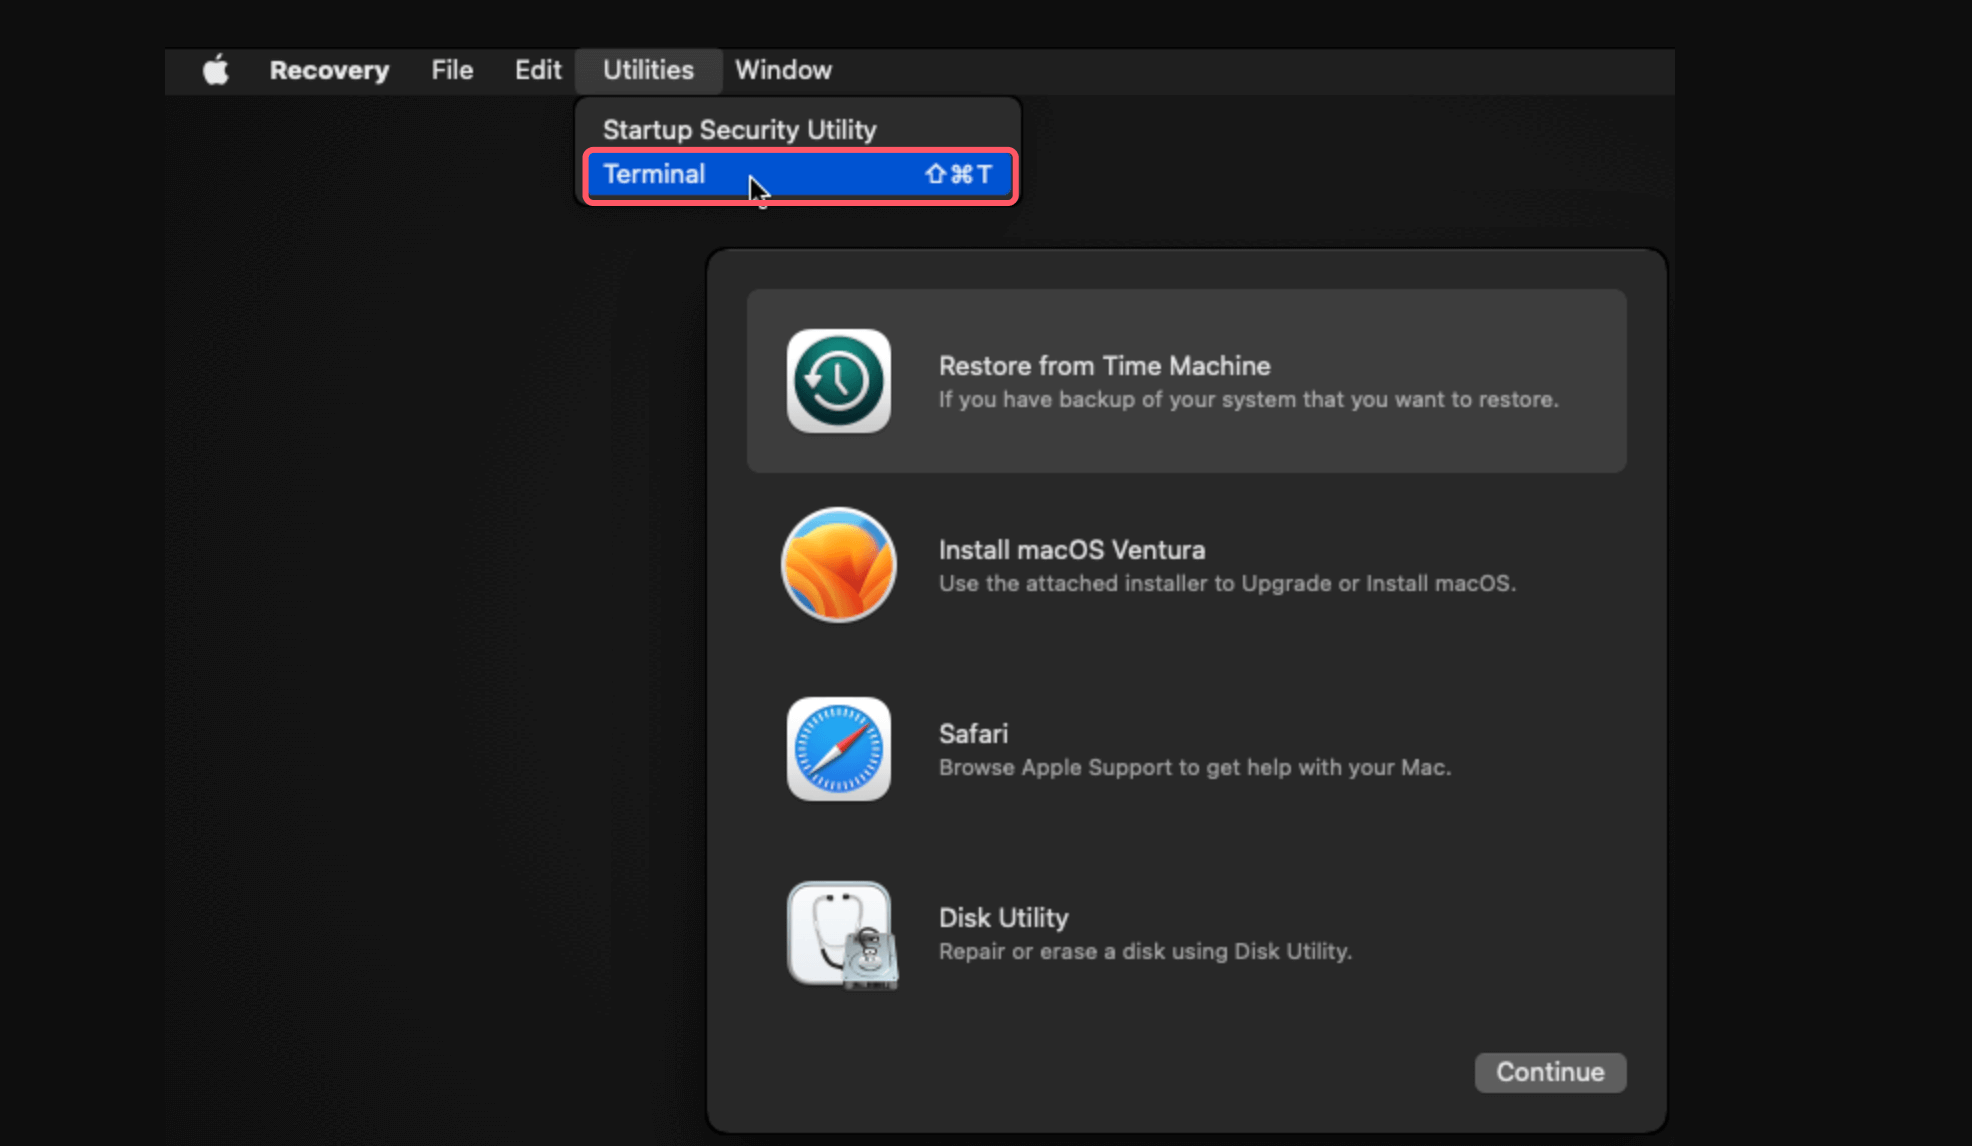This screenshot has height=1146, width=1972.
Task: Open the File menu
Action: pos(452,70)
